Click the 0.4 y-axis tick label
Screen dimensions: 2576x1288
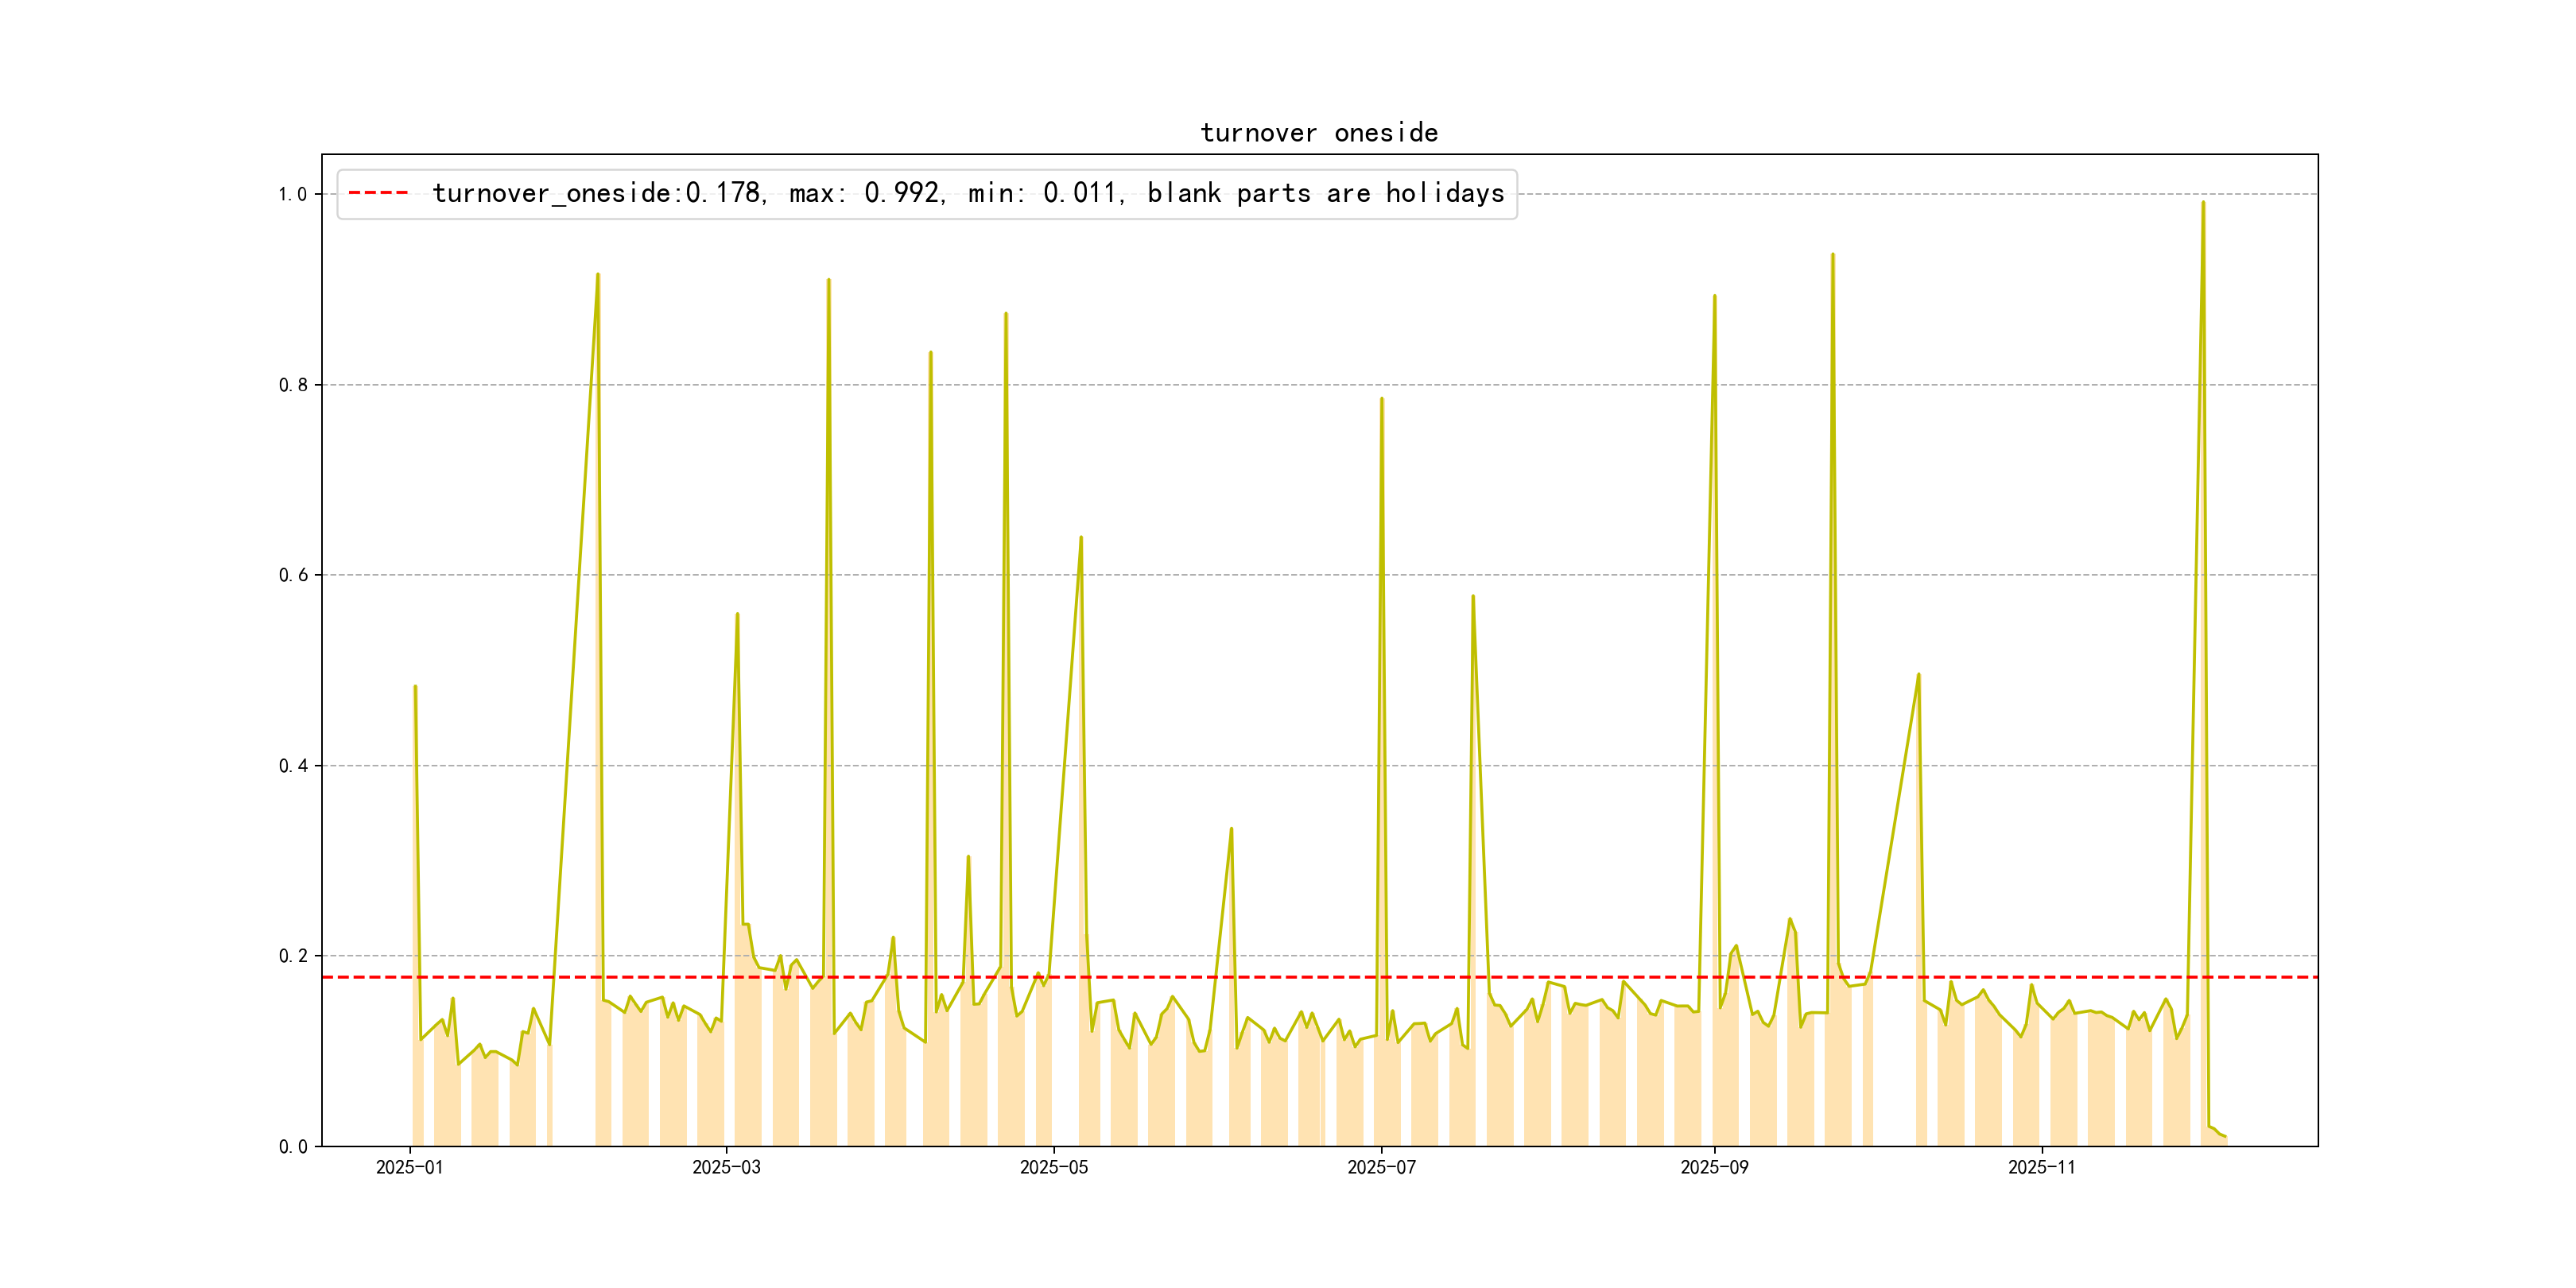(x=292, y=766)
